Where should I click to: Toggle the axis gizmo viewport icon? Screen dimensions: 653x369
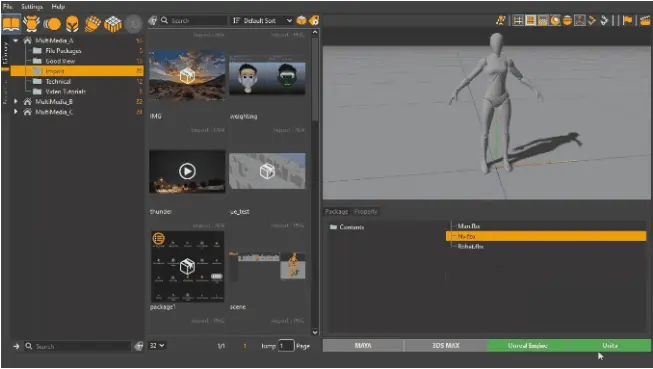[x=580, y=20]
